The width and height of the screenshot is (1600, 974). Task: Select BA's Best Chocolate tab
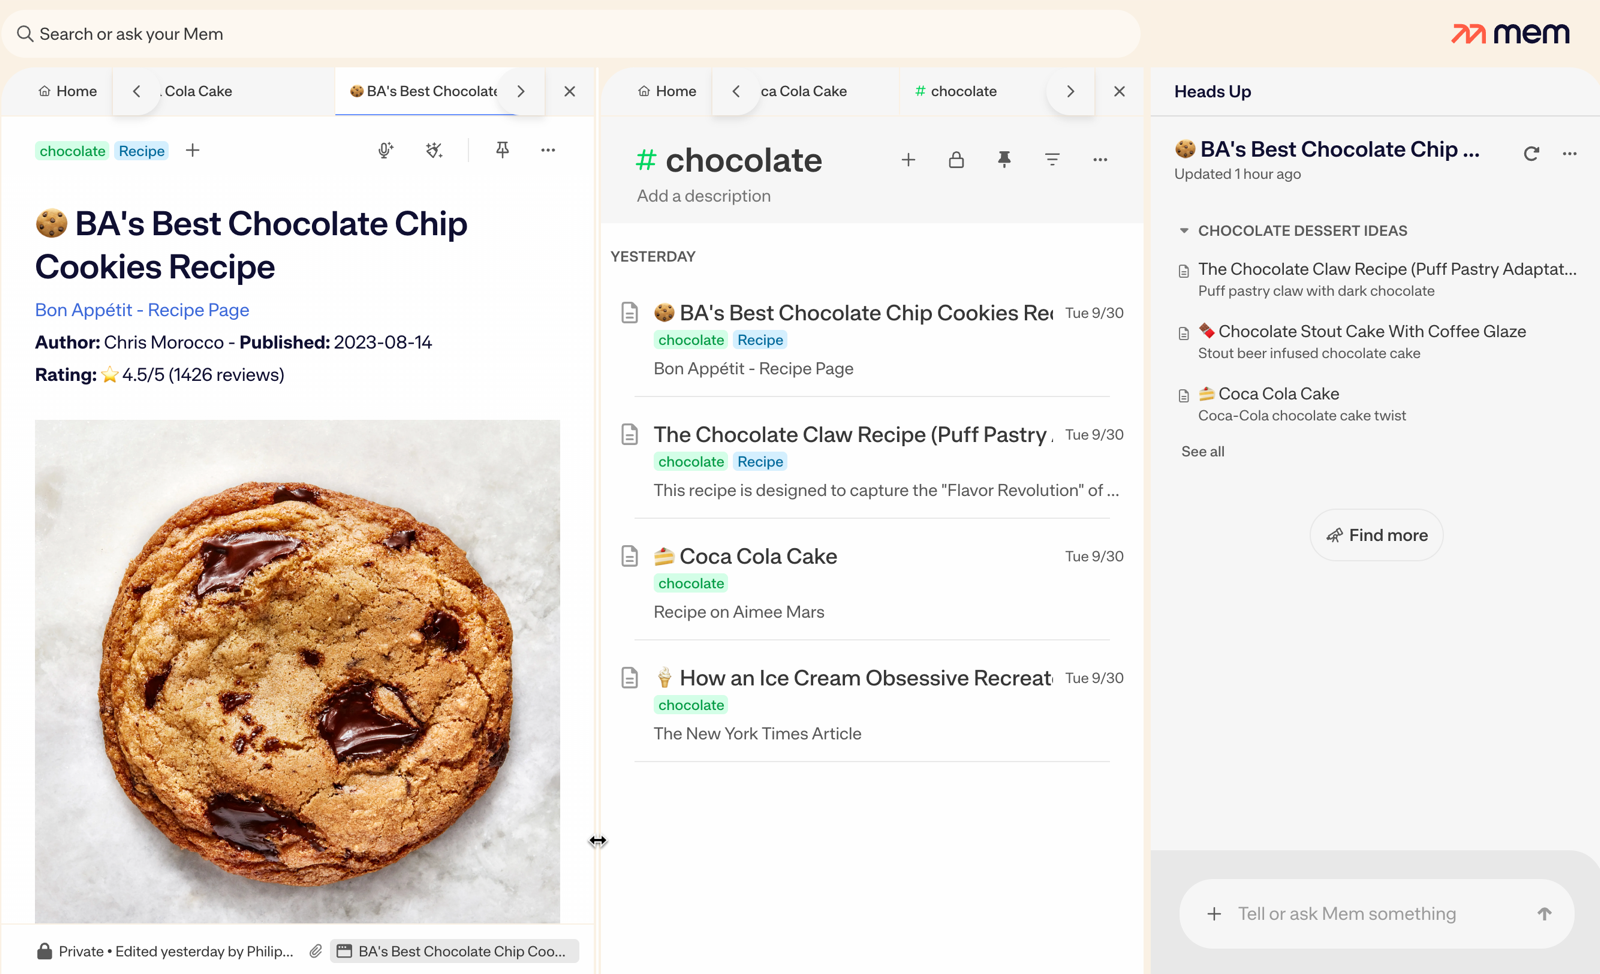click(x=424, y=91)
